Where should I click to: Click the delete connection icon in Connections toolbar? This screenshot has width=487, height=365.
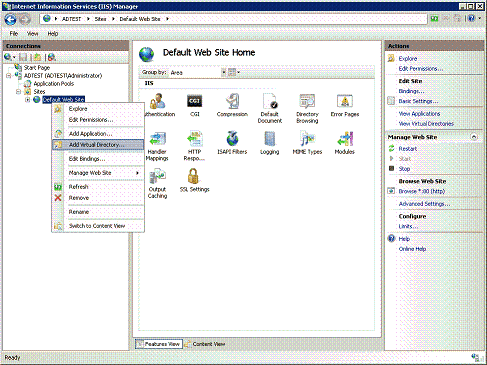coord(51,57)
